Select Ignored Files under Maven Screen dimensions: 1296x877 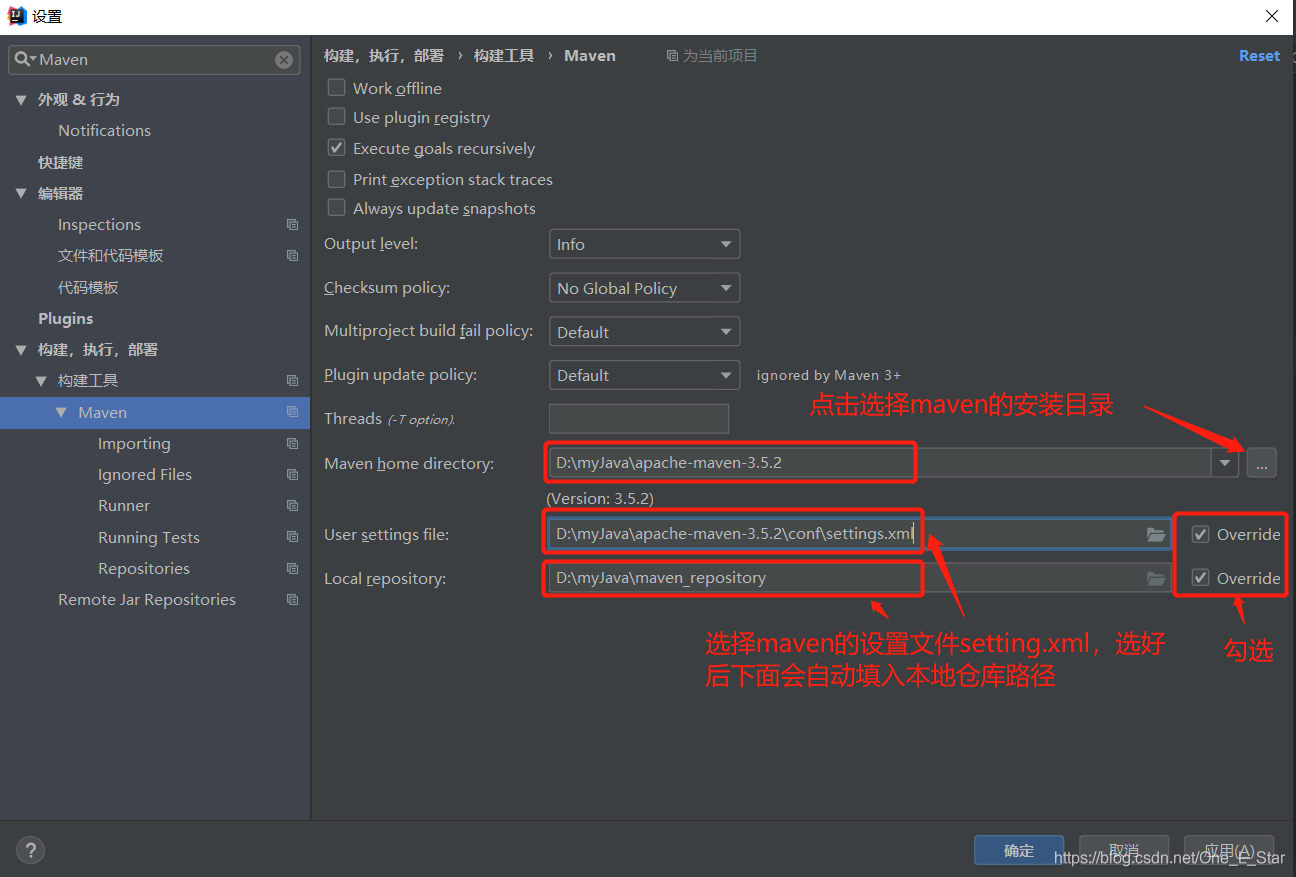click(145, 475)
